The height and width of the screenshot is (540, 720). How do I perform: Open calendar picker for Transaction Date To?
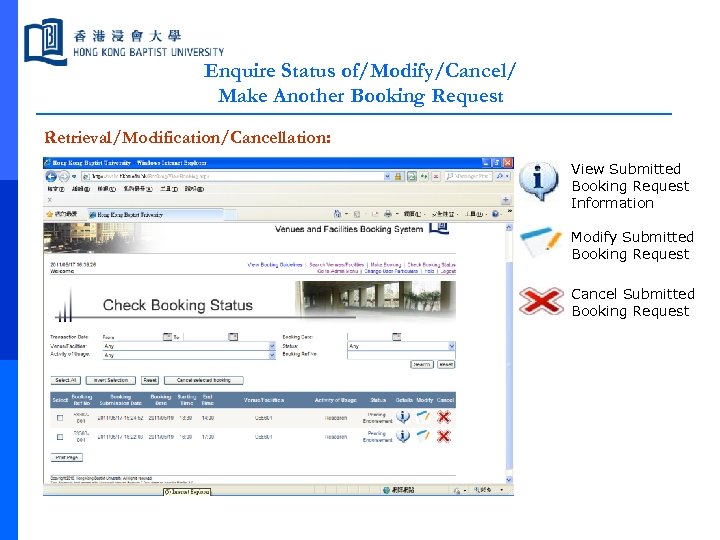point(233,337)
